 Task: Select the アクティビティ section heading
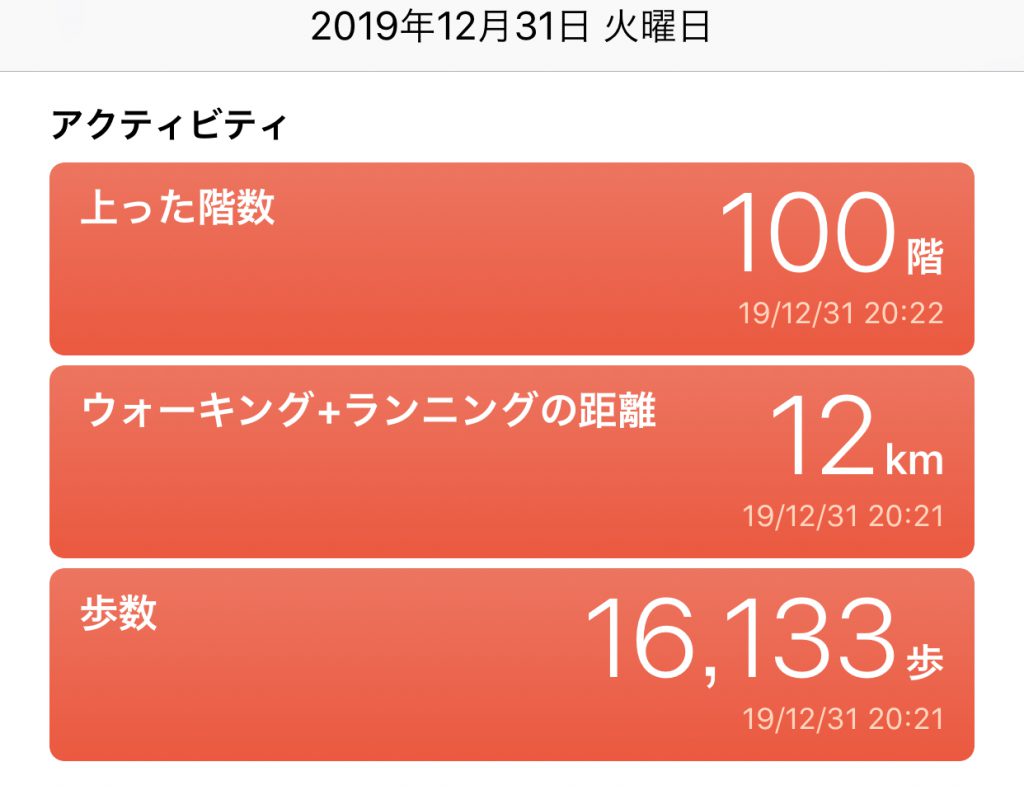coord(168,126)
